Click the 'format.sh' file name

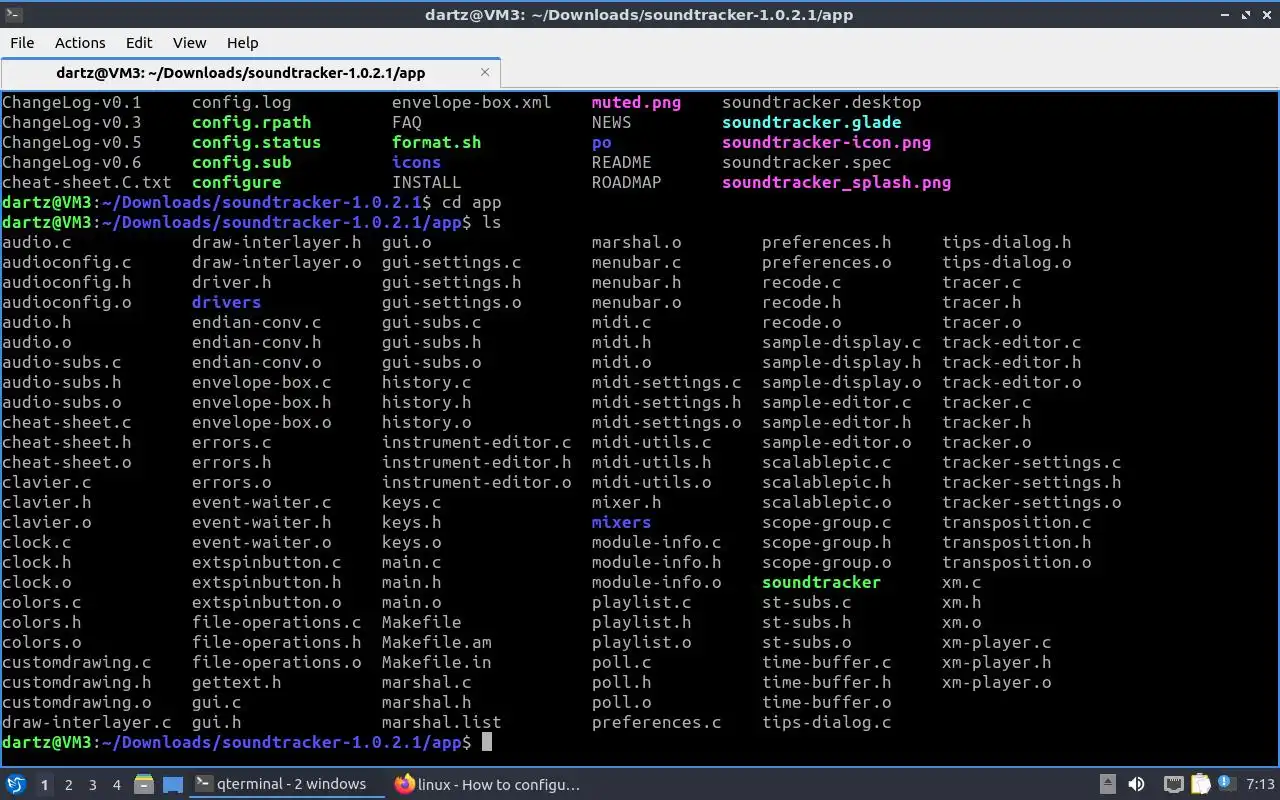437,142
